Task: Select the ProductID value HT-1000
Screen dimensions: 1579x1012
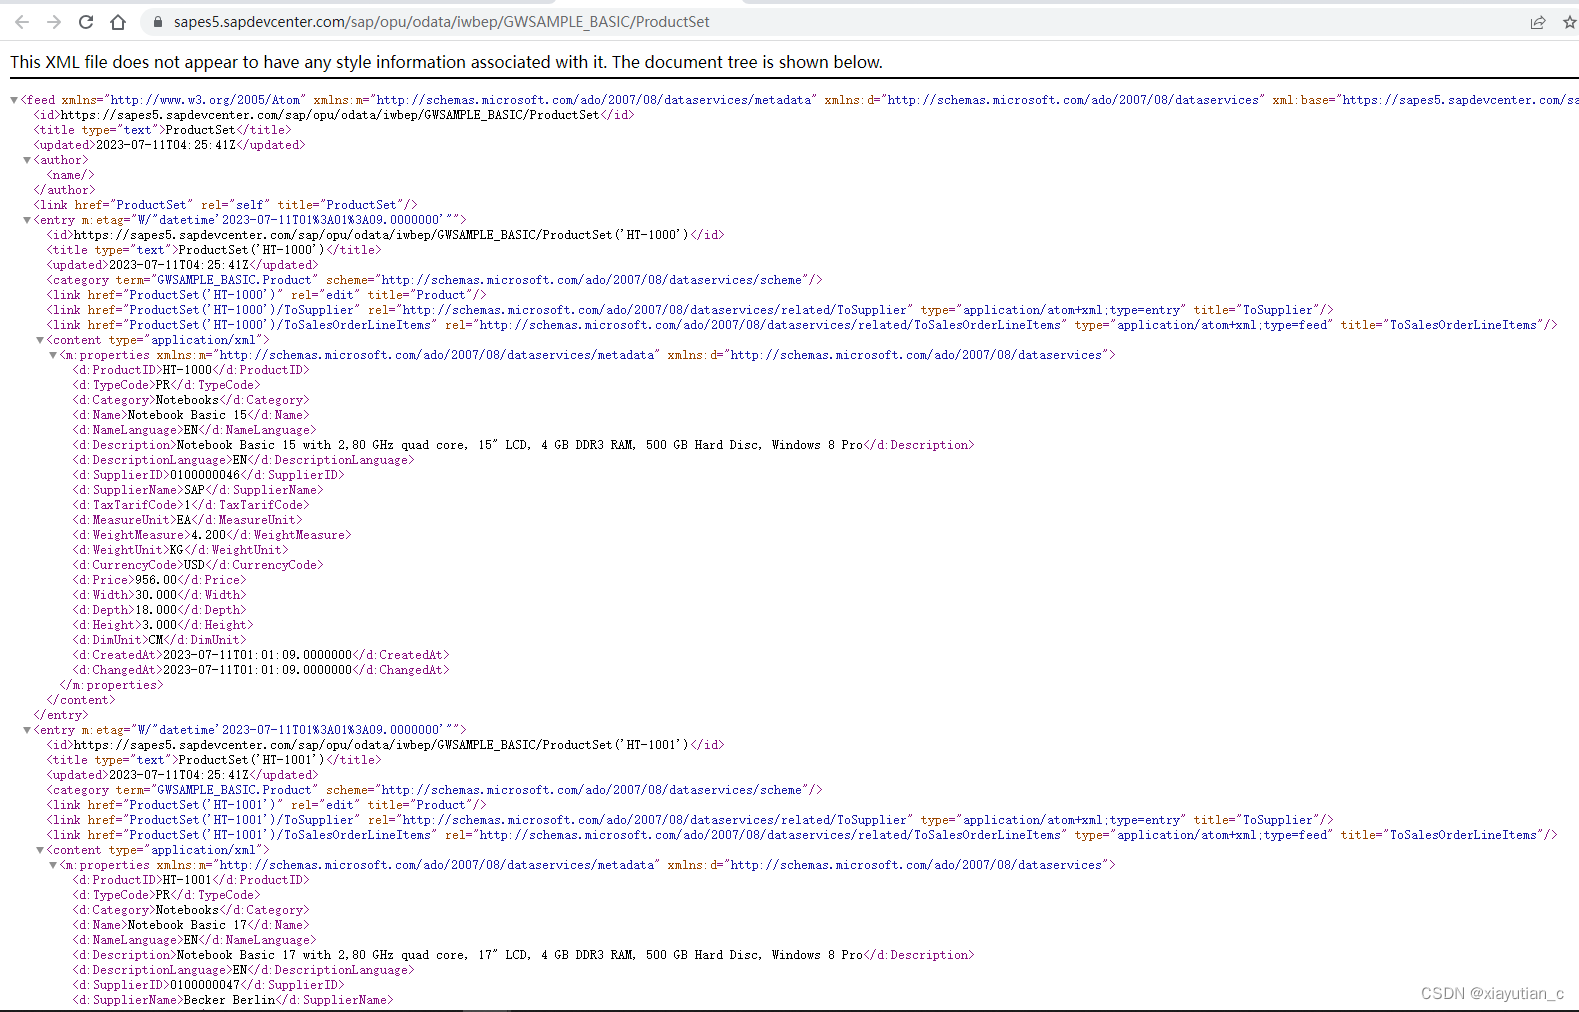Action: pyautogui.click(x=188, y=370)
